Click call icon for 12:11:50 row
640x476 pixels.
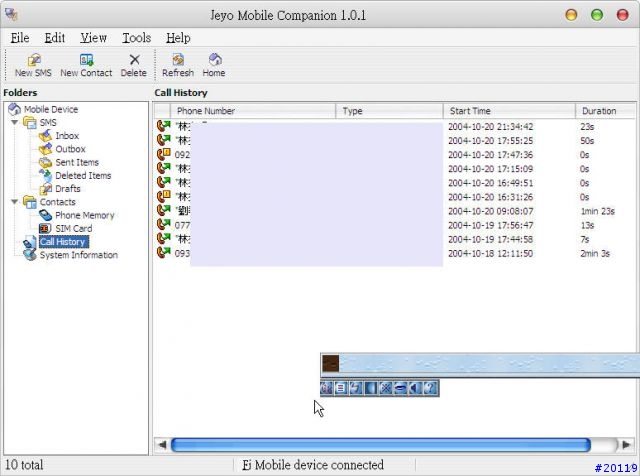(x=164, y=253)
